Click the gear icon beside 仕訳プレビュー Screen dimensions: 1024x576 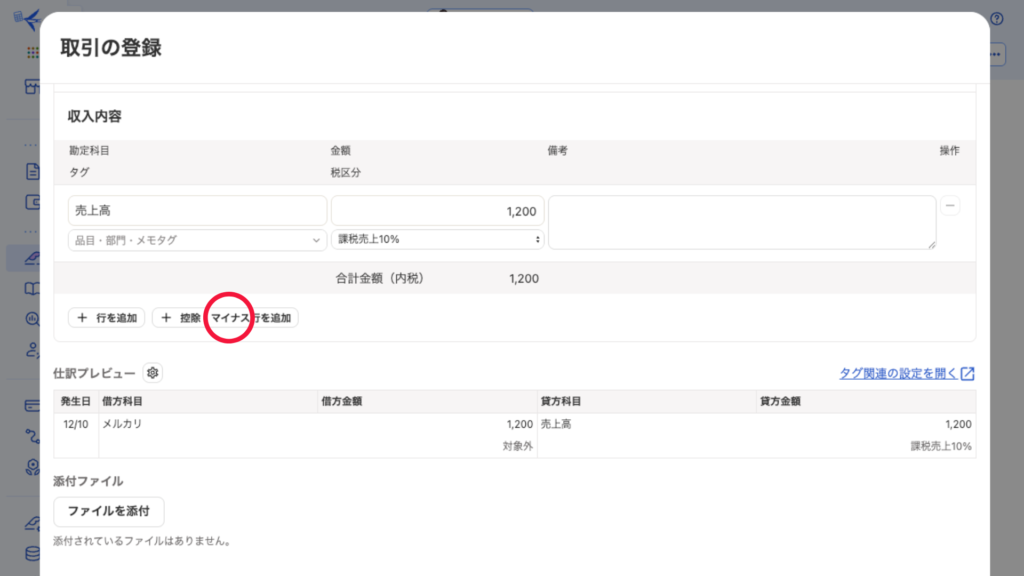click(x=152, y=373)
